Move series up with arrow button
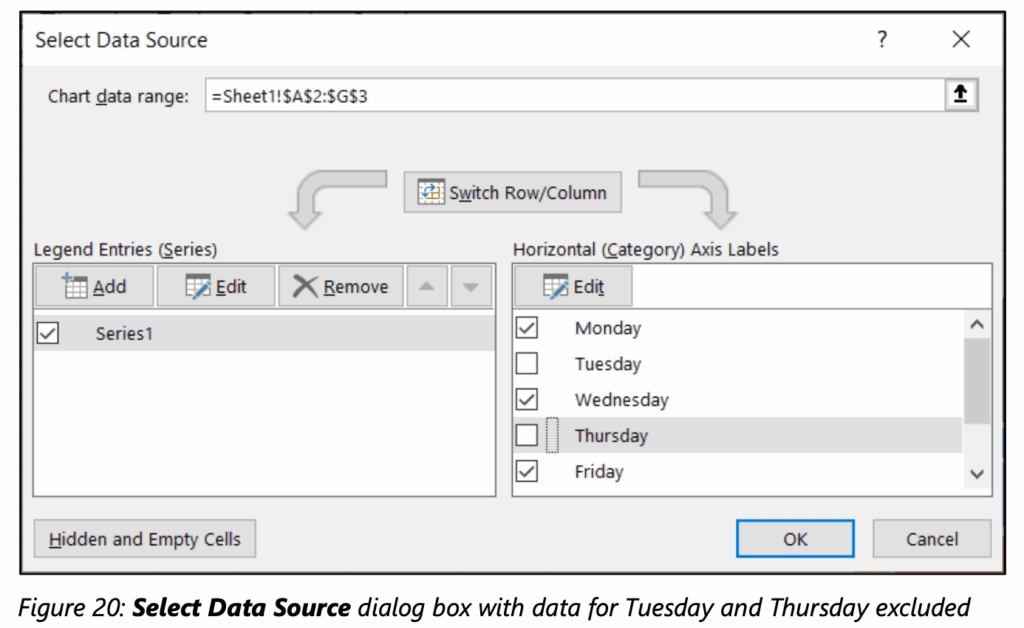The height and width of the screenshot is (628, 1024). click(426, 287)
